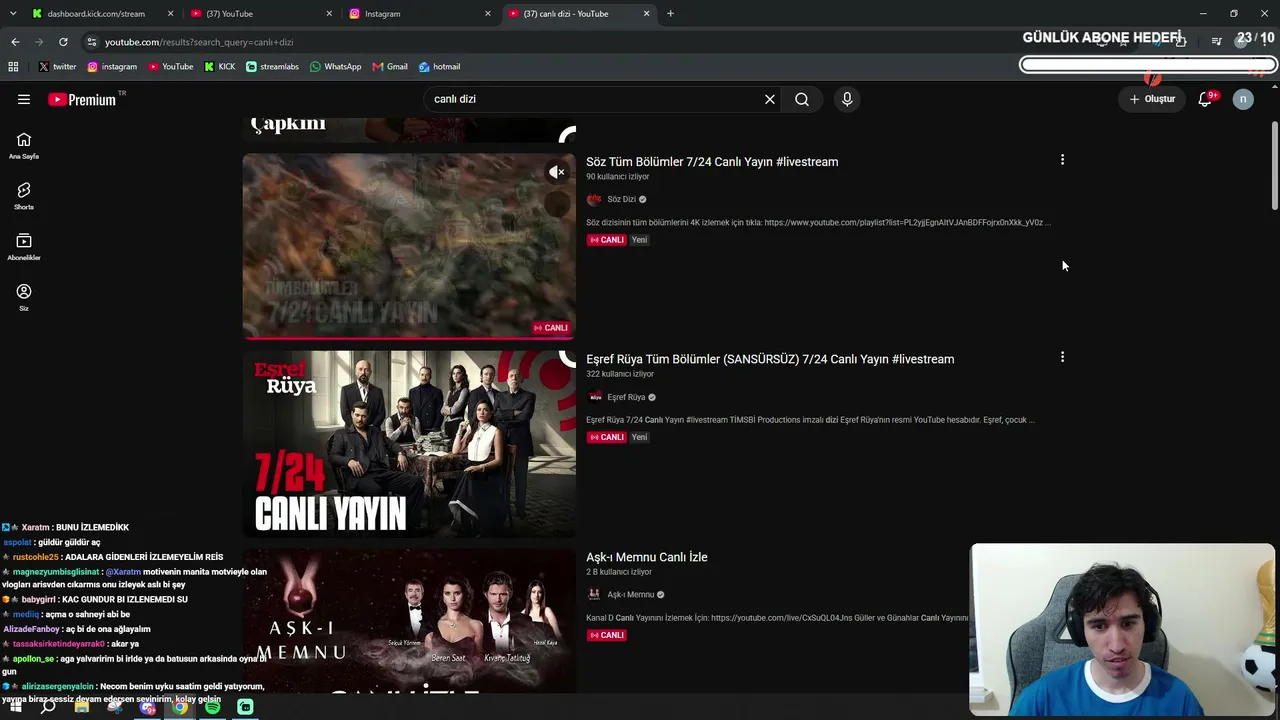Open the account avatar menu
This screenshot has height=720, width=1280.
tap(1243, 99)
